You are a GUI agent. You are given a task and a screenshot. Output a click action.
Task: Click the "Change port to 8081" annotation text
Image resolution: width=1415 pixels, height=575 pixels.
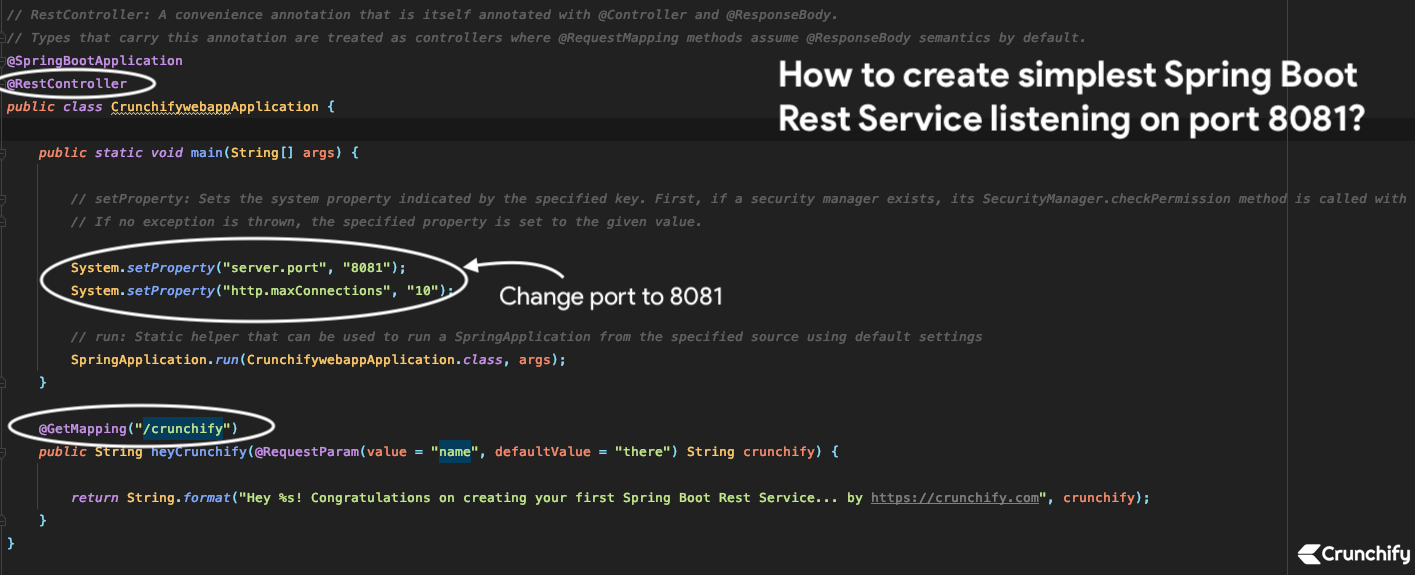[610, 297]
